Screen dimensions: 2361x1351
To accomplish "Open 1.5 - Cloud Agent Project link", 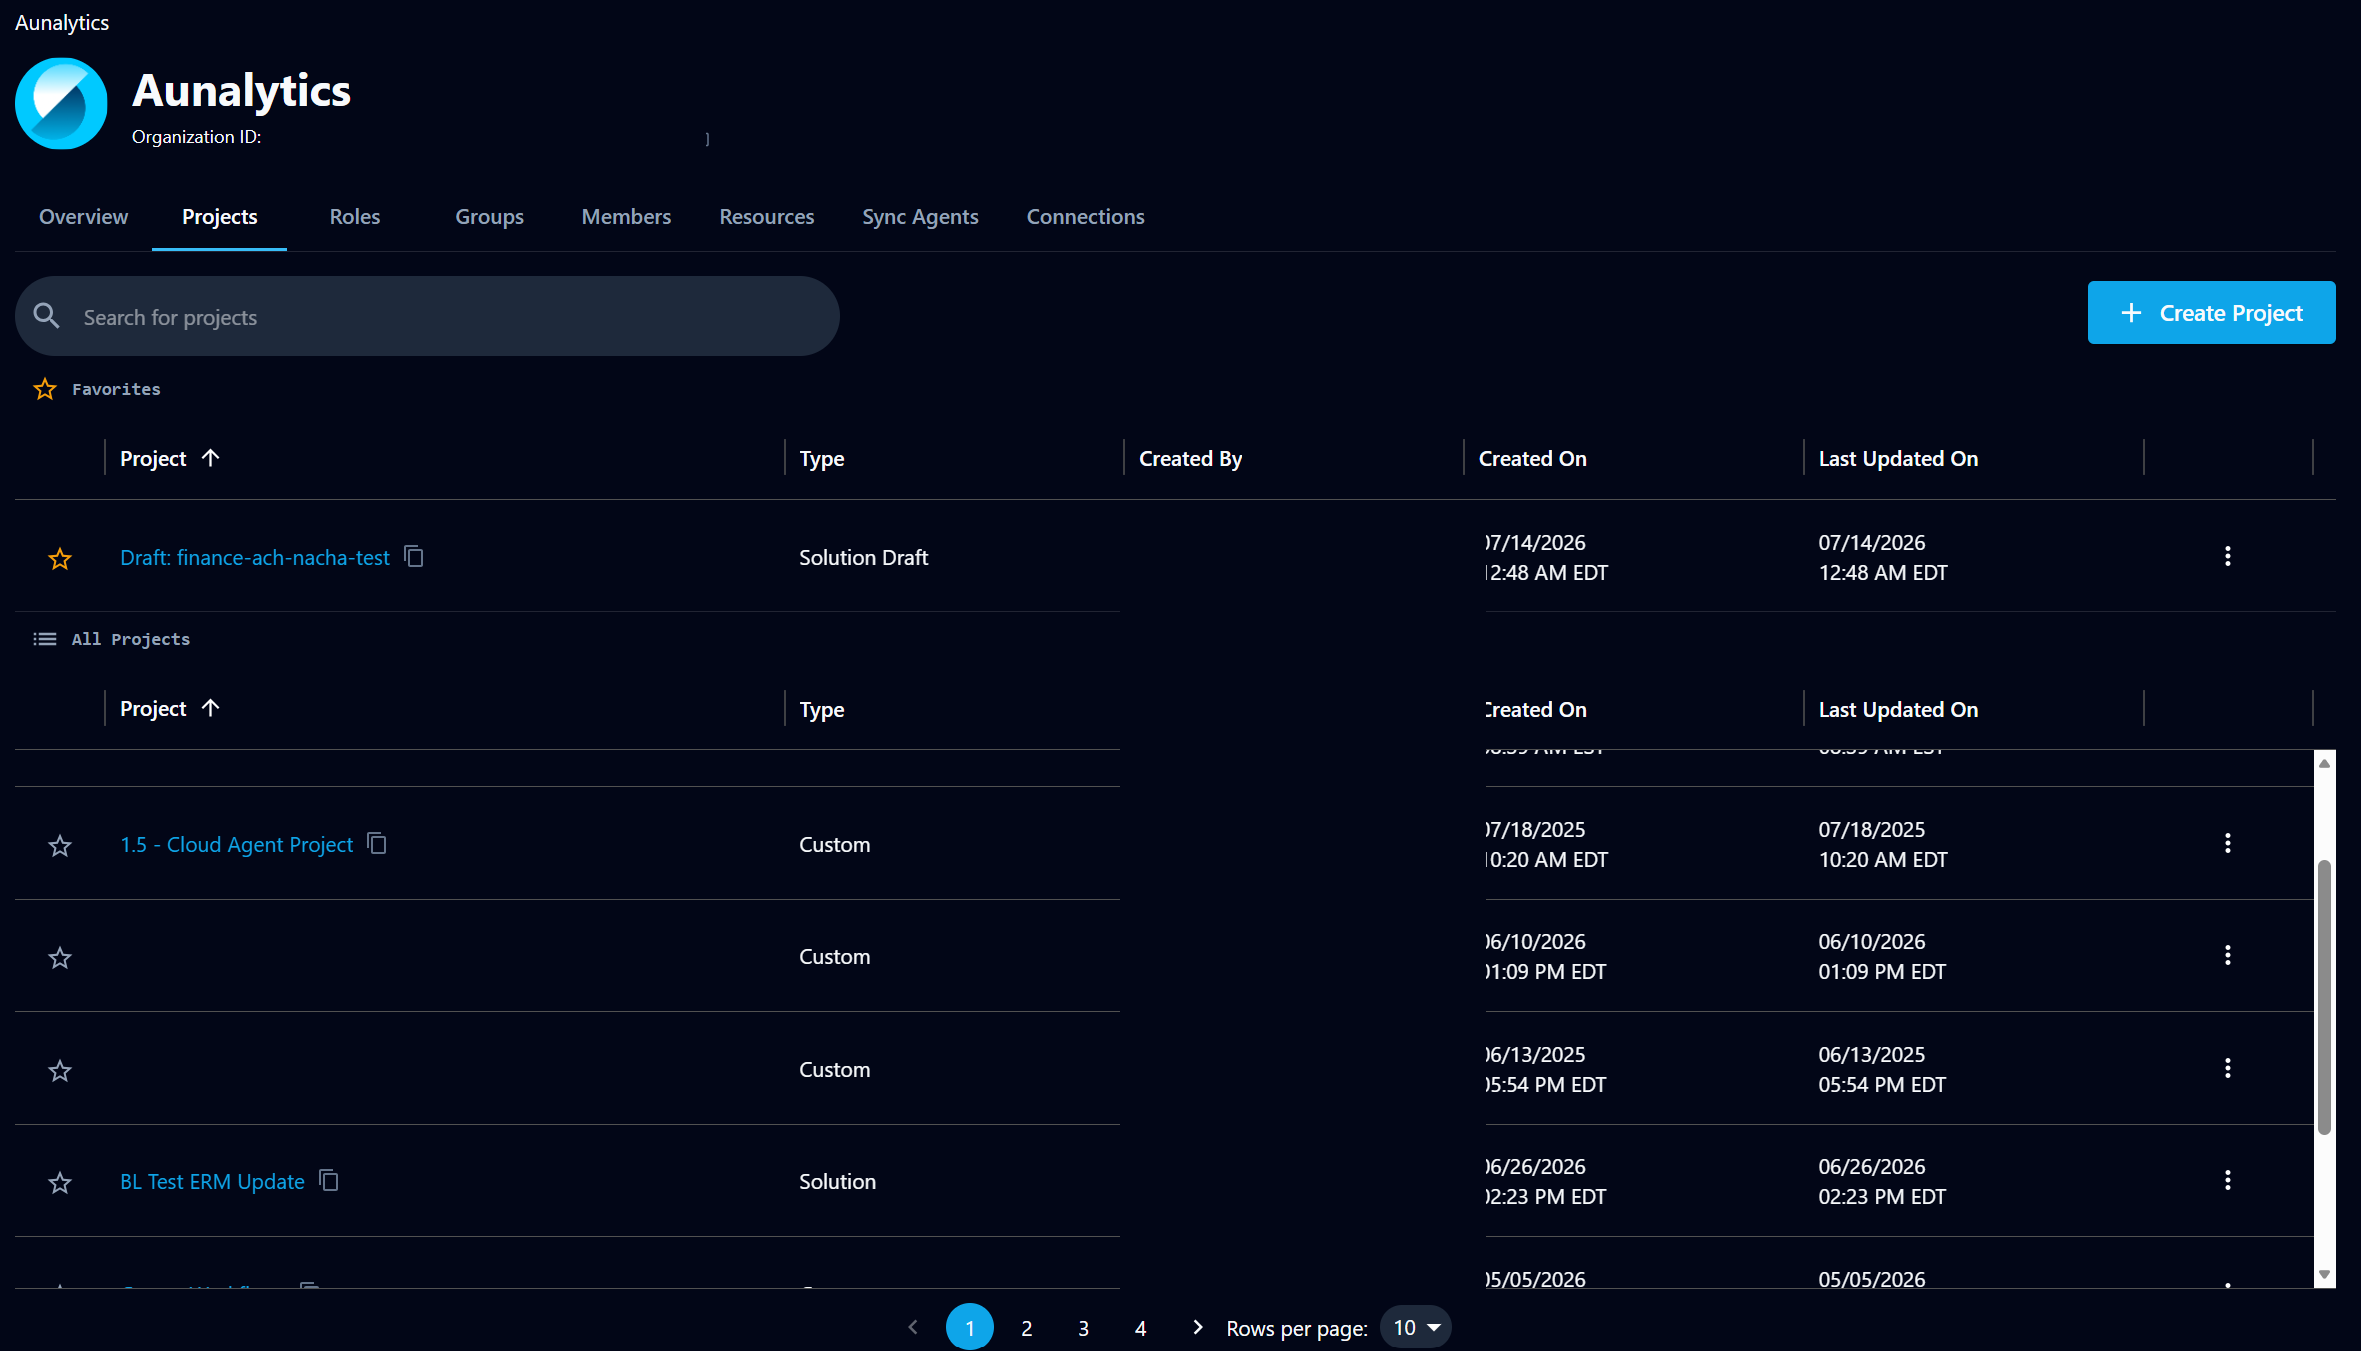I will 236,844.
